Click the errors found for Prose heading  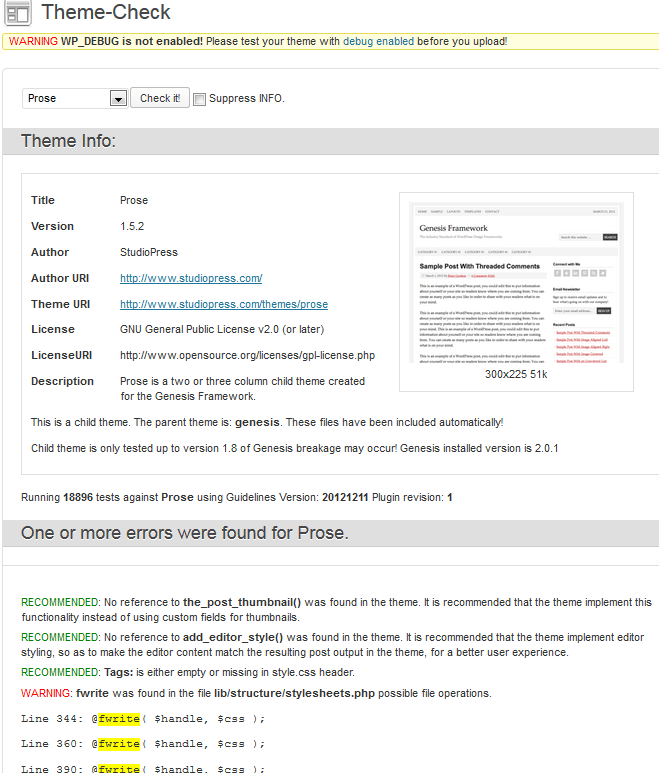(x=184, y=533)
